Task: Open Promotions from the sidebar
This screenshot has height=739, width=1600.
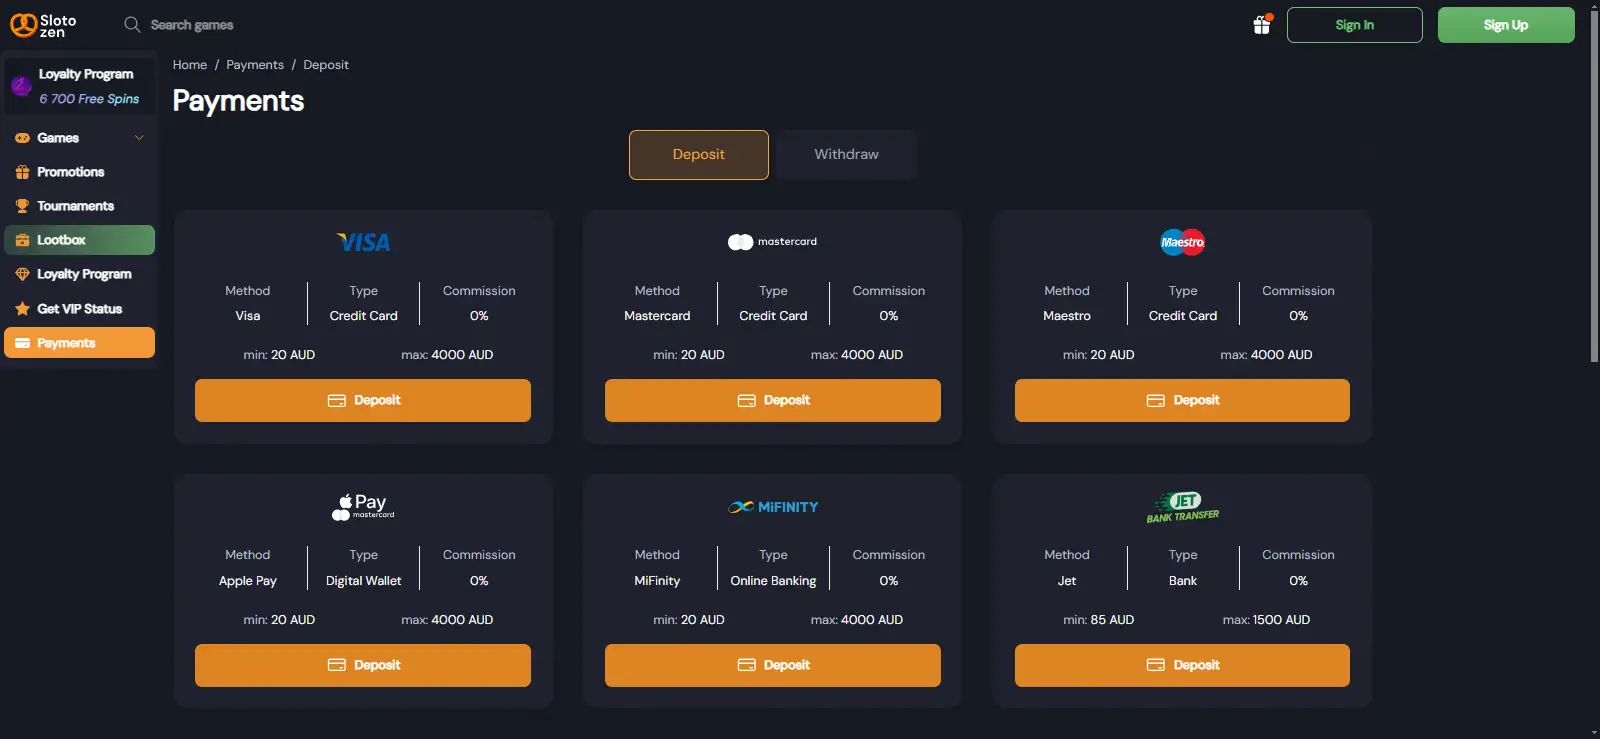Action: 79,172
